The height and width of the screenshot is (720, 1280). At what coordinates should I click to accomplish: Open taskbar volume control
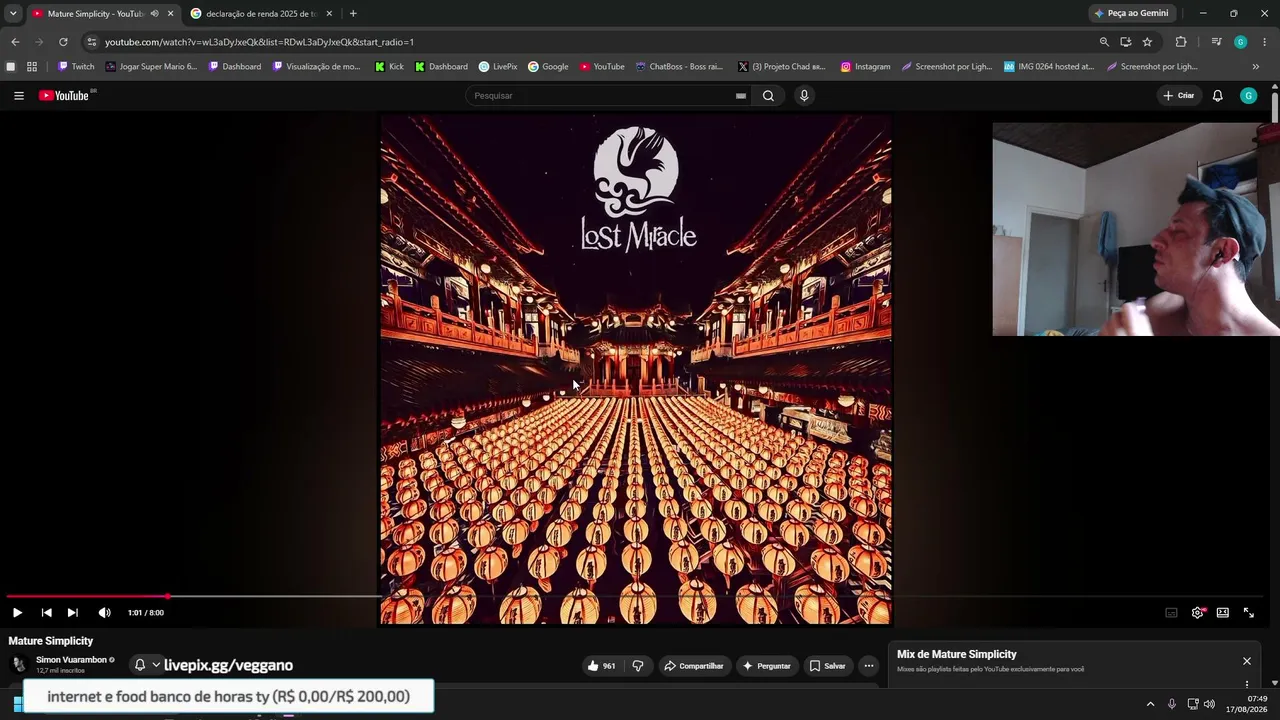[1209, 704]
